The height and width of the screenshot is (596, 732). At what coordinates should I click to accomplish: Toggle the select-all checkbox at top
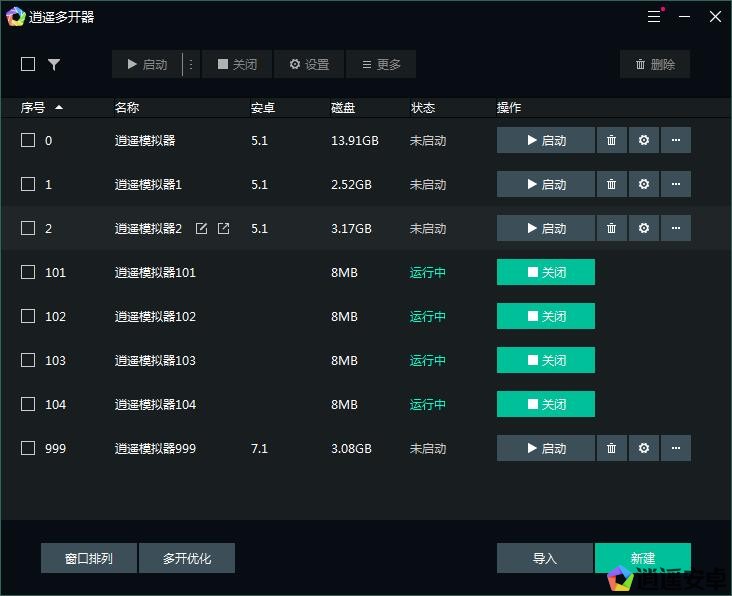[28, 64]
